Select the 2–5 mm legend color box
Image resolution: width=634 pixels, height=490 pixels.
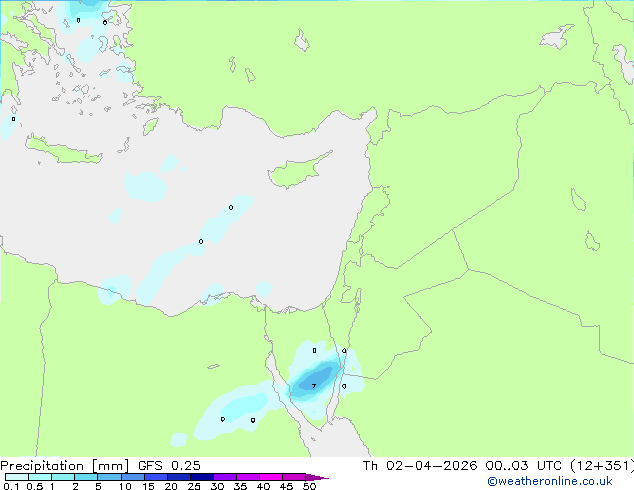point(86,477)
